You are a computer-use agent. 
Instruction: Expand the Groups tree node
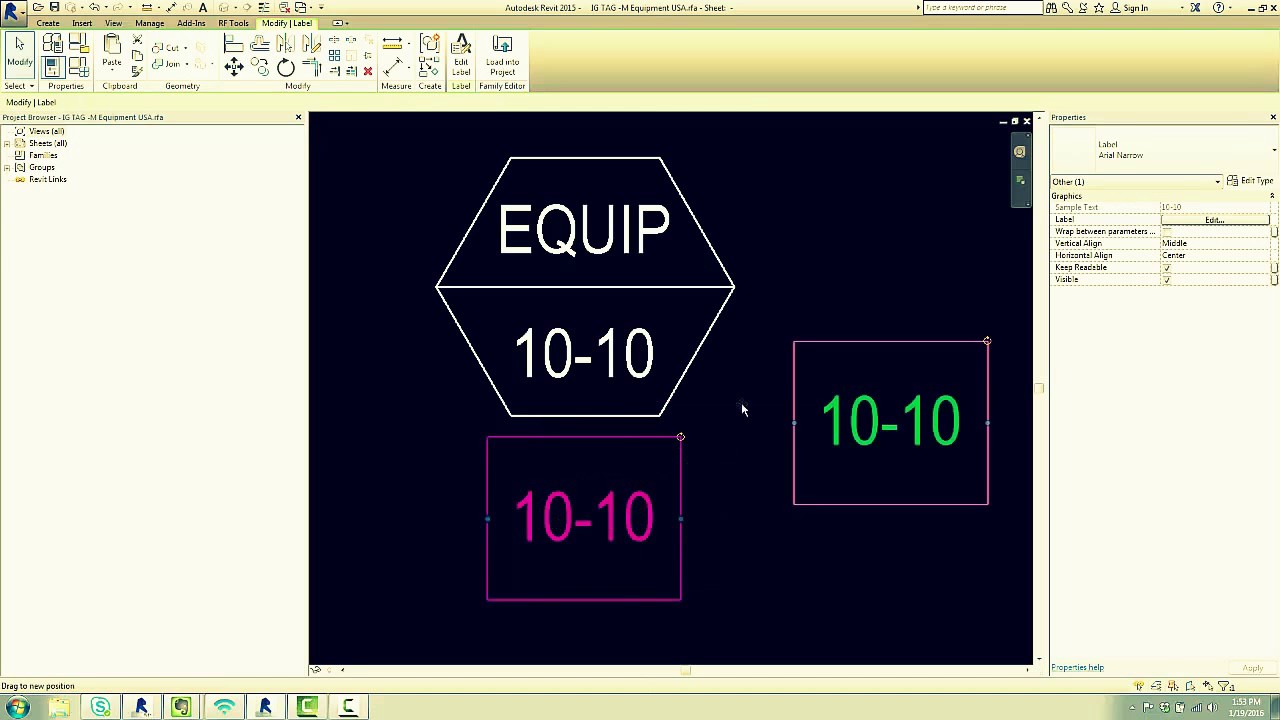point(7,168)
